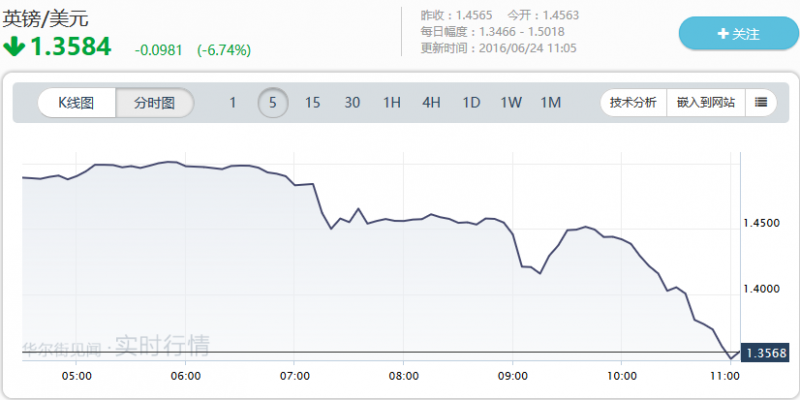Screen dimensions: 800x400
Task: Open the list menu icon
Action: tap(761, 102)
